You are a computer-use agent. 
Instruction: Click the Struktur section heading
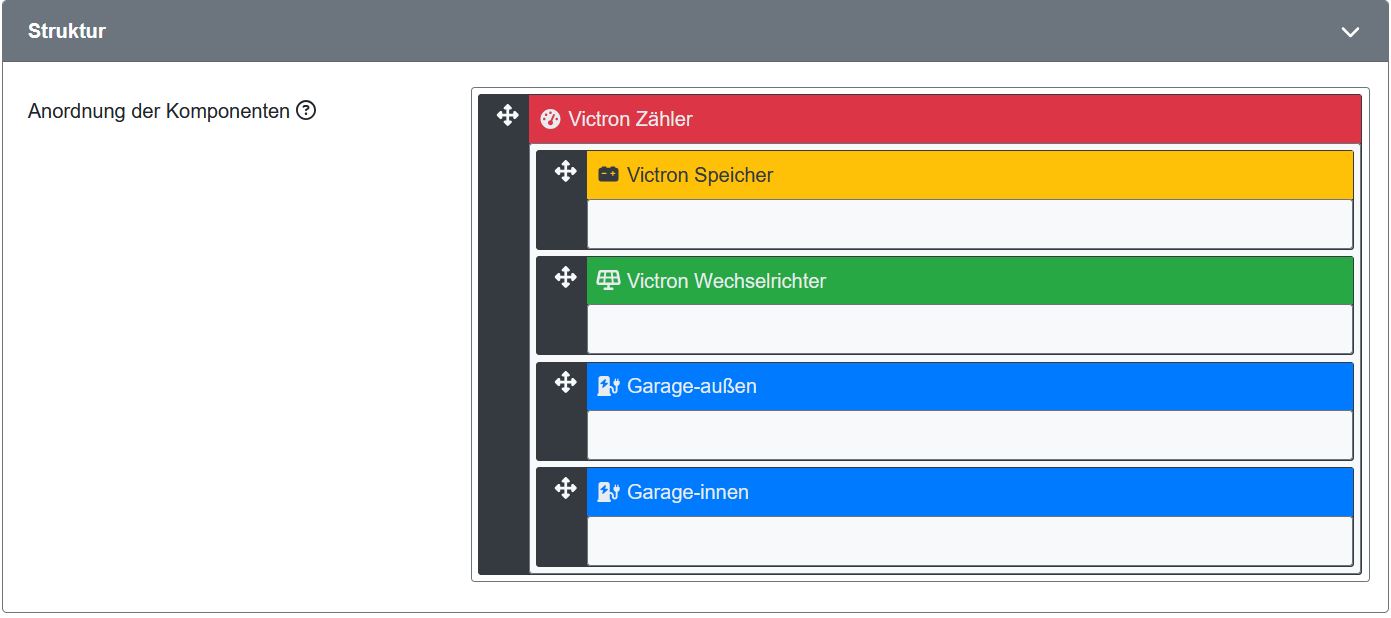click(67, 31)
